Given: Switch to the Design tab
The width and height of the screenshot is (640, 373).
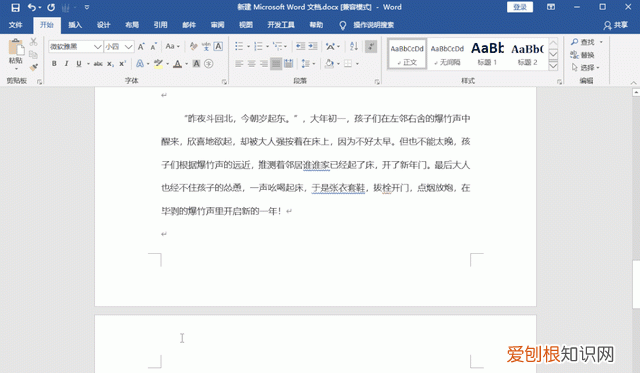Looking at the screenshot, I should point(104,25).
